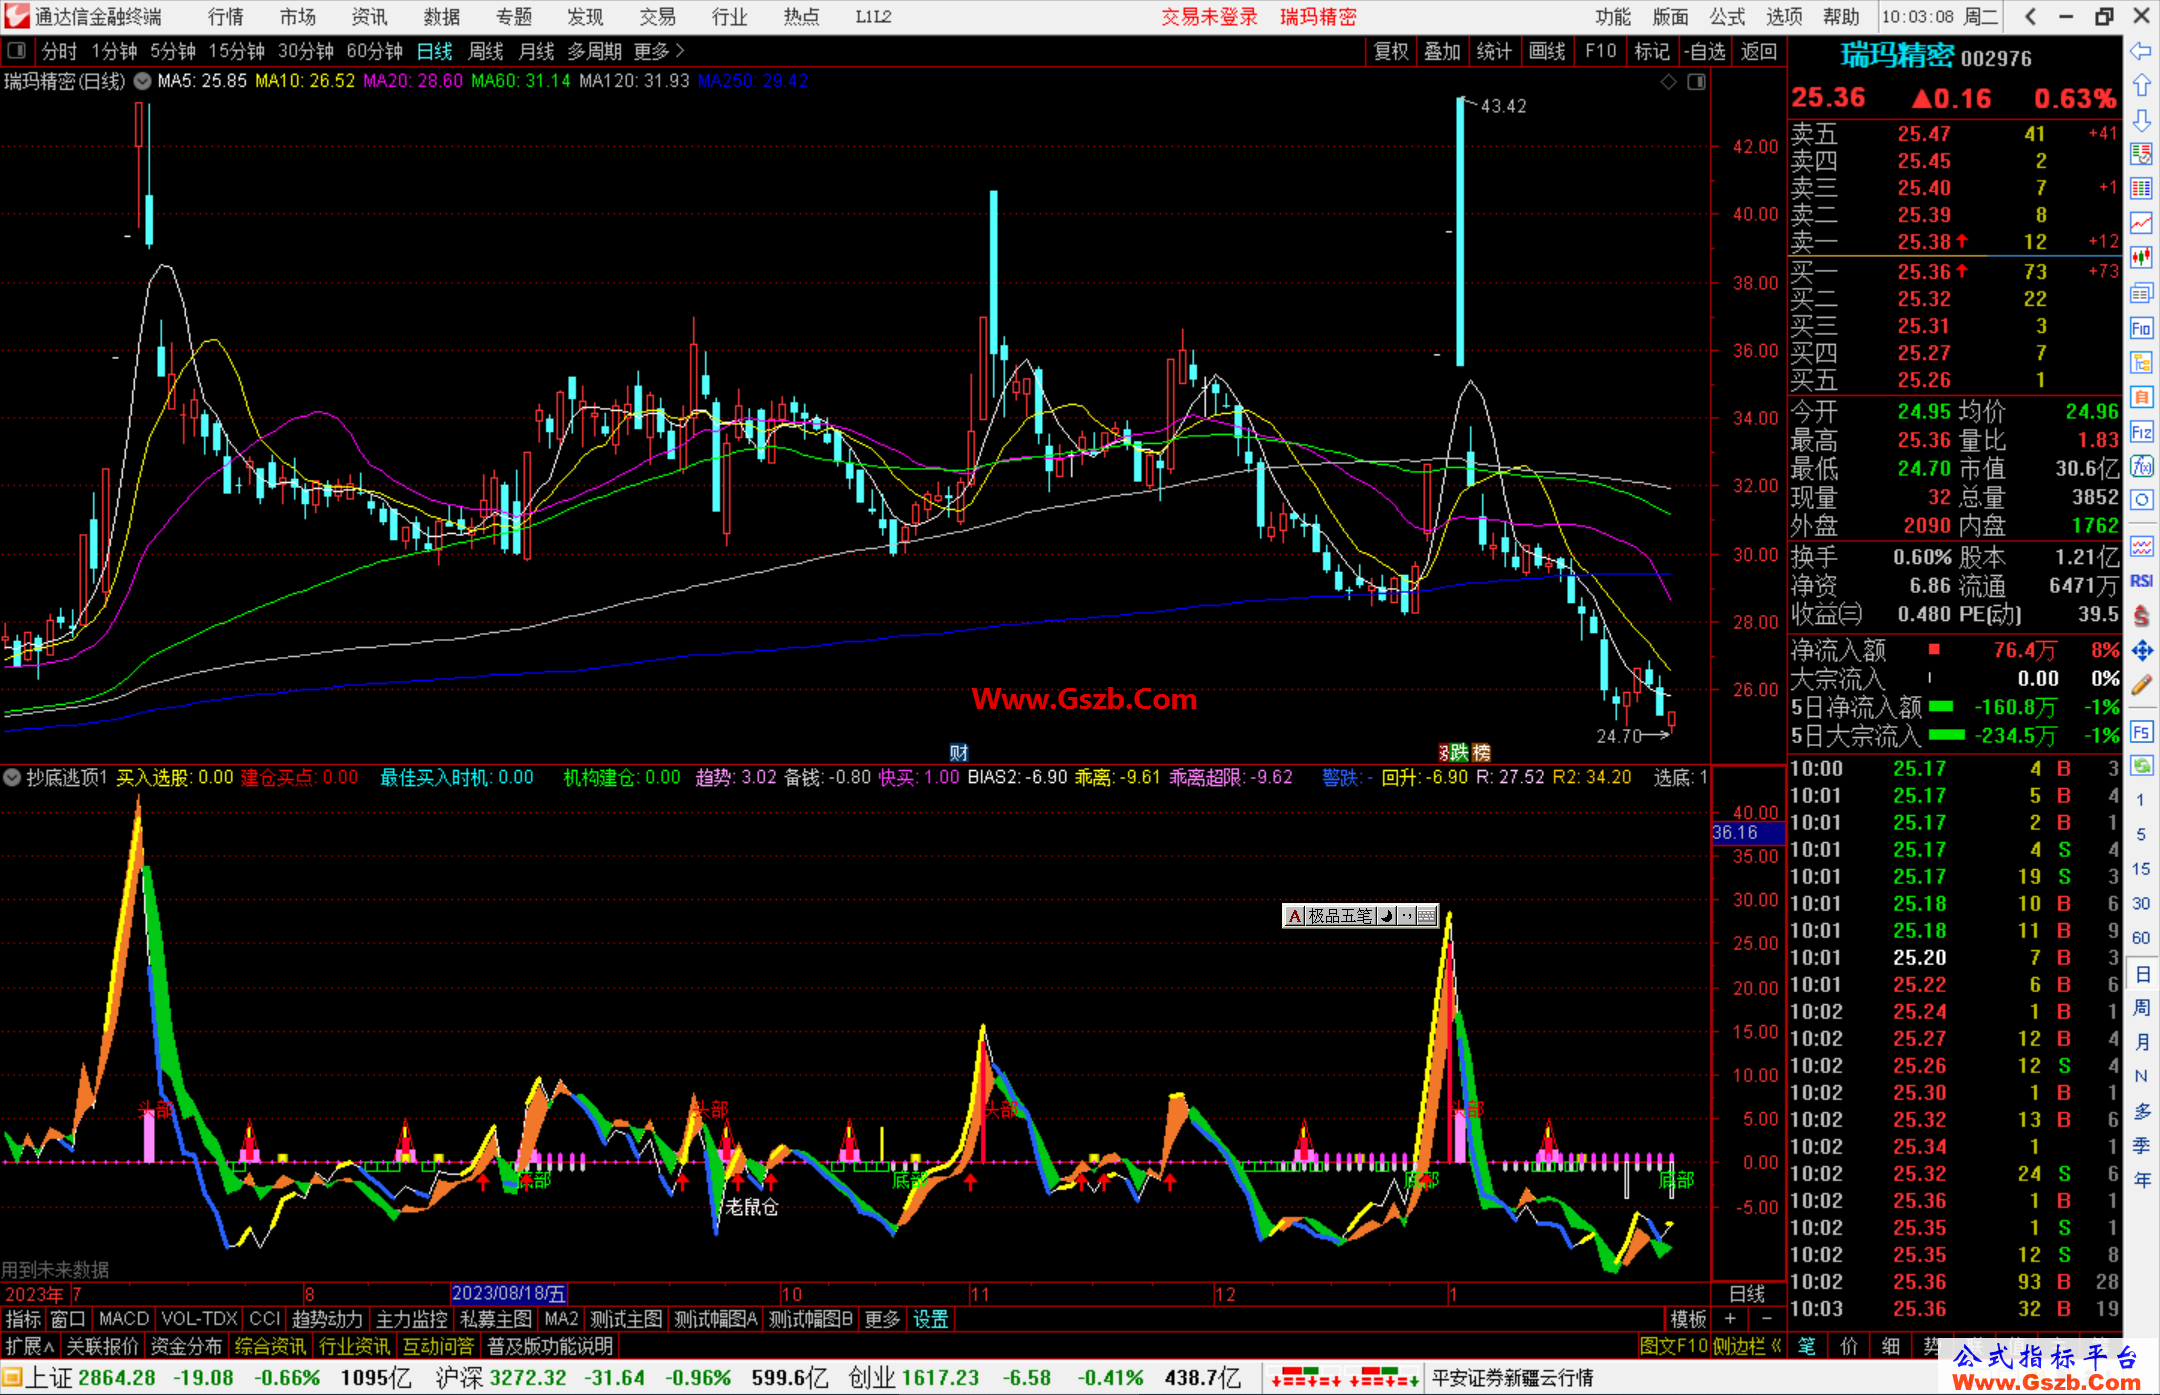Switch to the 日 period in right sidebar

pos(2141,973)
